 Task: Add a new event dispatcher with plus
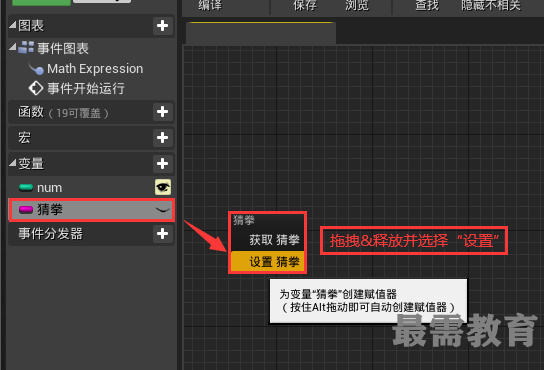(x=162, y=234)
